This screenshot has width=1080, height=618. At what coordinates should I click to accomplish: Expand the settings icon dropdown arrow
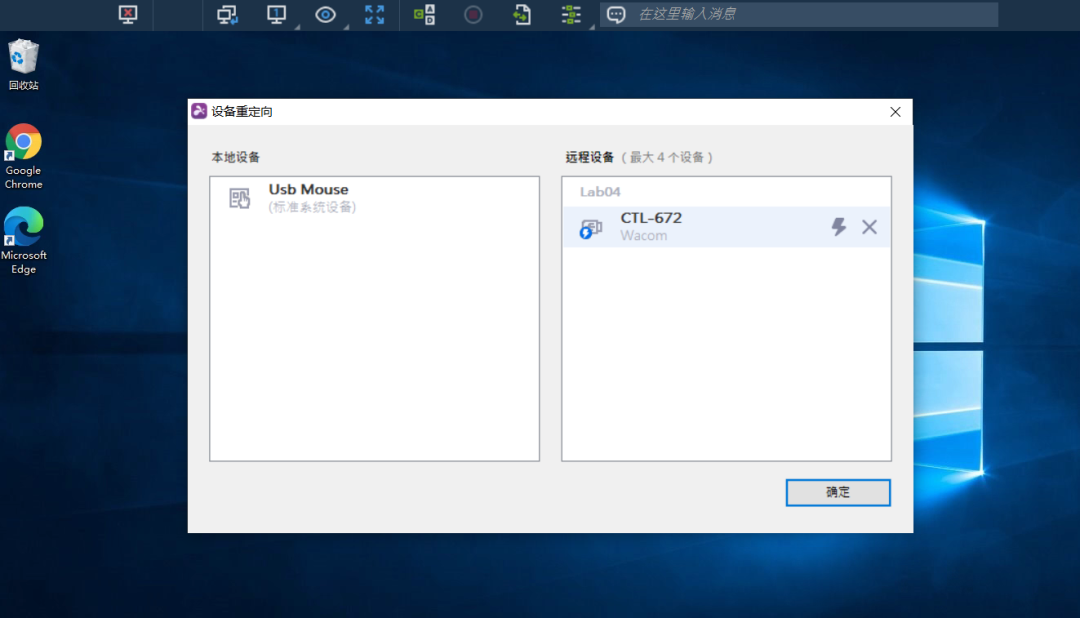pos(592,27)
